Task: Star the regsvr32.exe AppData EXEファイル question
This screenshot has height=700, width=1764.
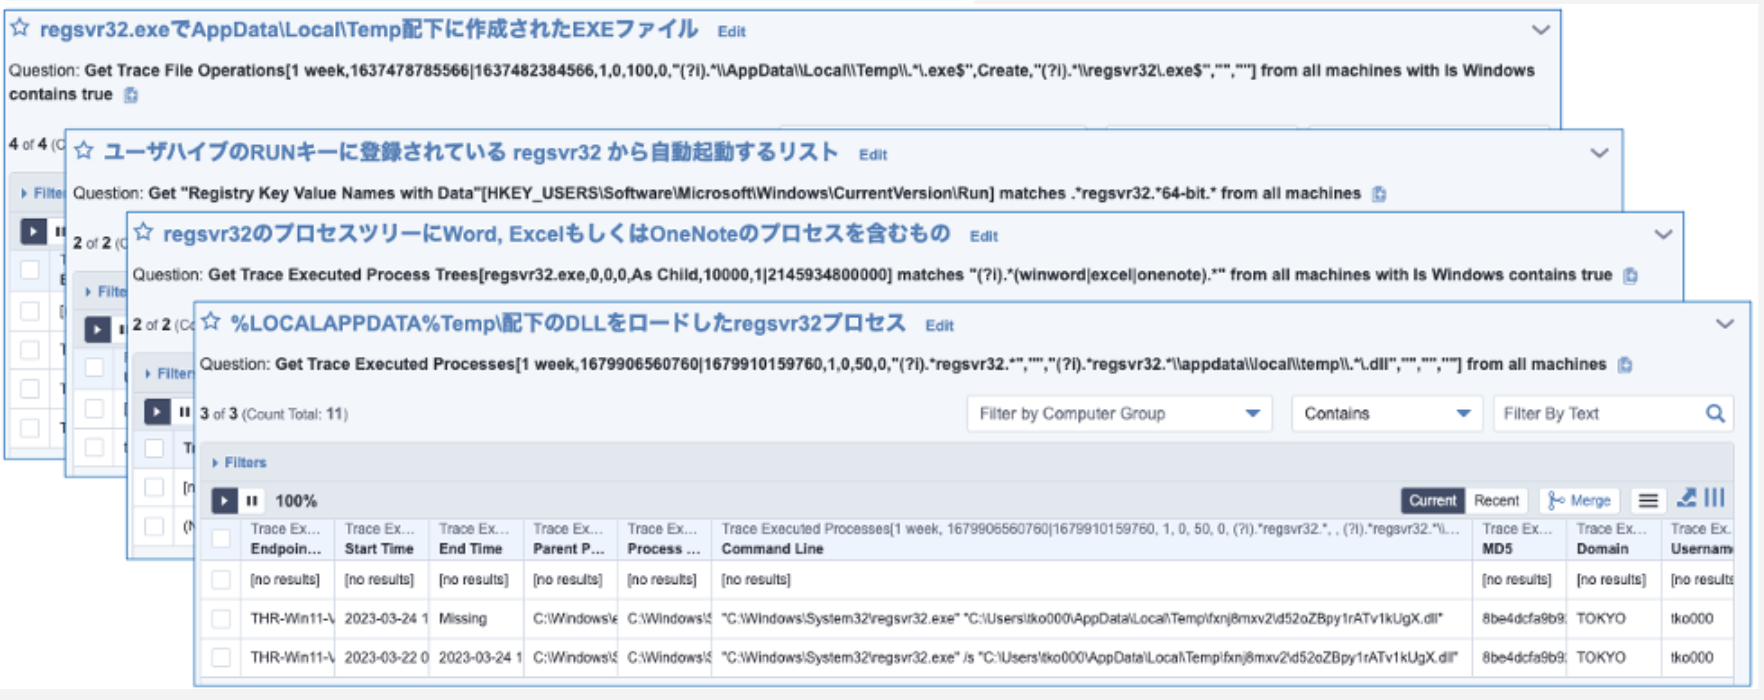Action: coord(20,28)
